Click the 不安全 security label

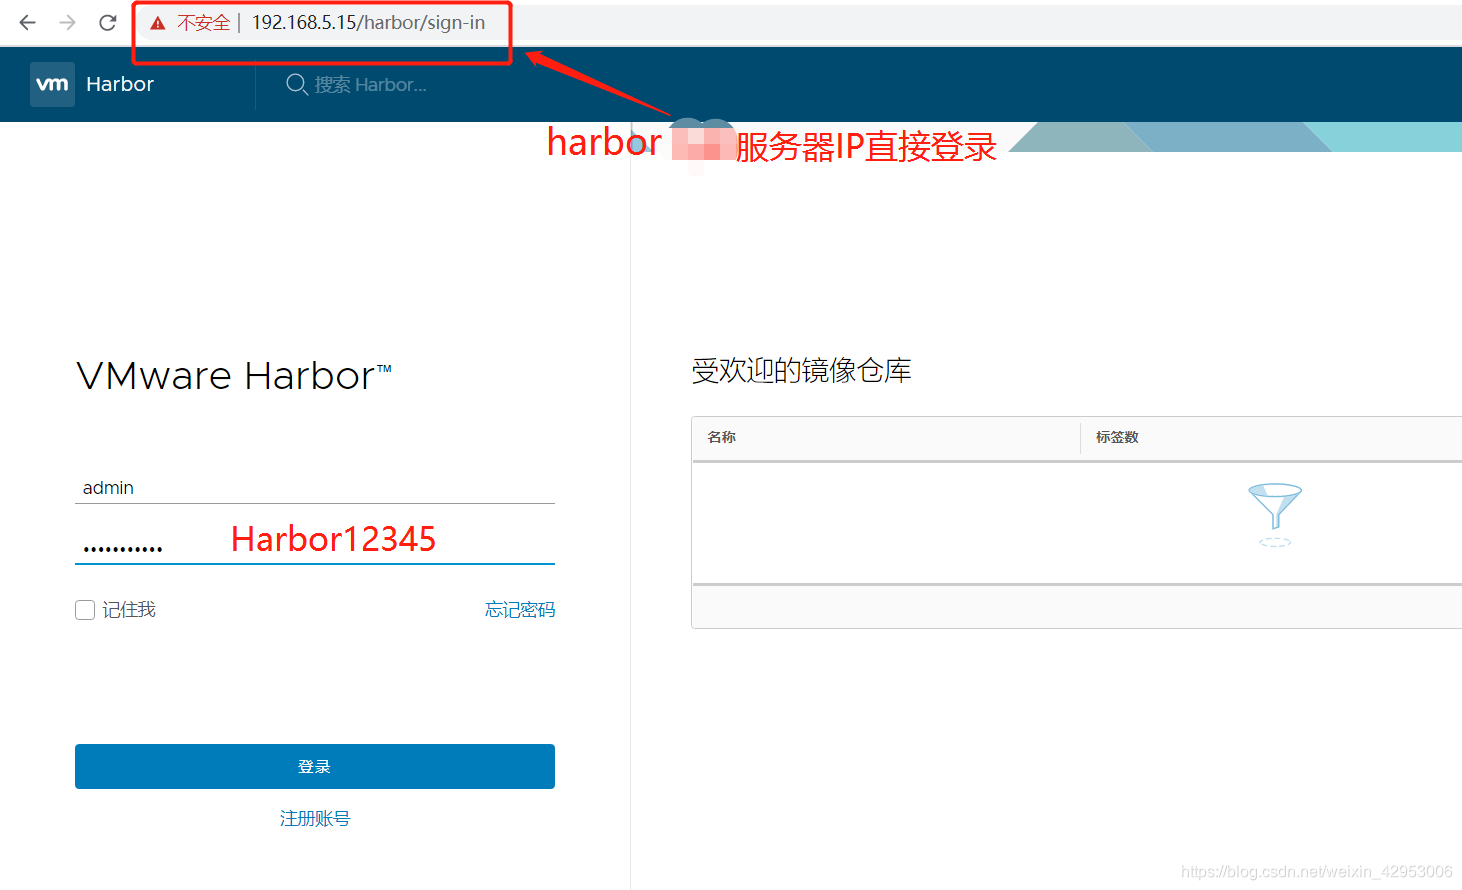204,23
